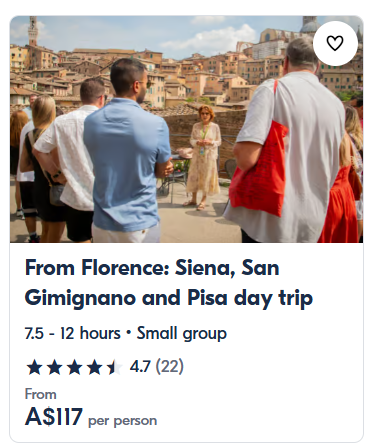Open 'From Florence: Siena, San Gimignano' title link
Screen dimensions: 372x443
169,282
